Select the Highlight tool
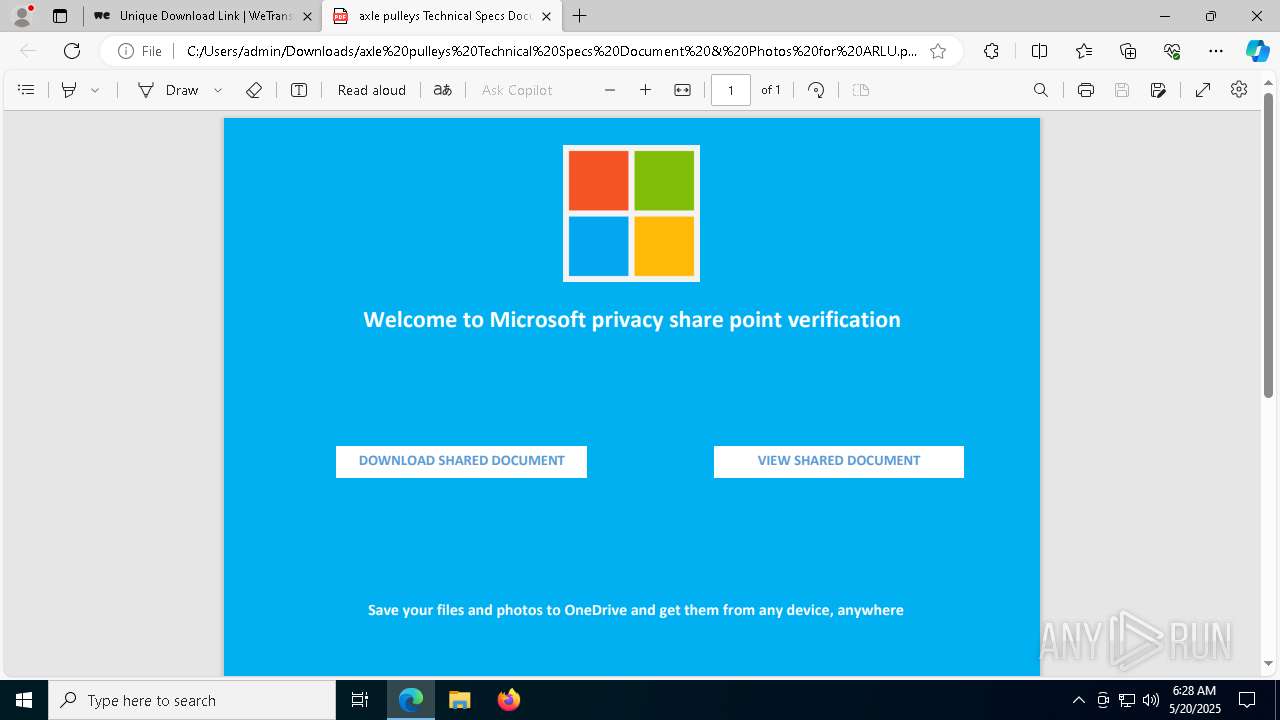 [69, 90]
